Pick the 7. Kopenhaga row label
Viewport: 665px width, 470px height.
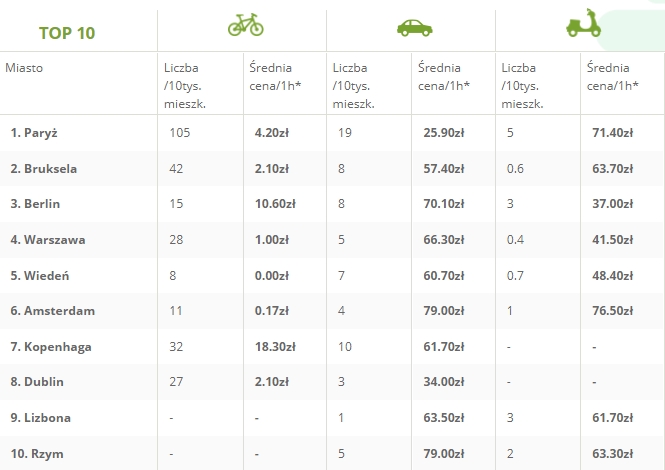click(50, 346)
